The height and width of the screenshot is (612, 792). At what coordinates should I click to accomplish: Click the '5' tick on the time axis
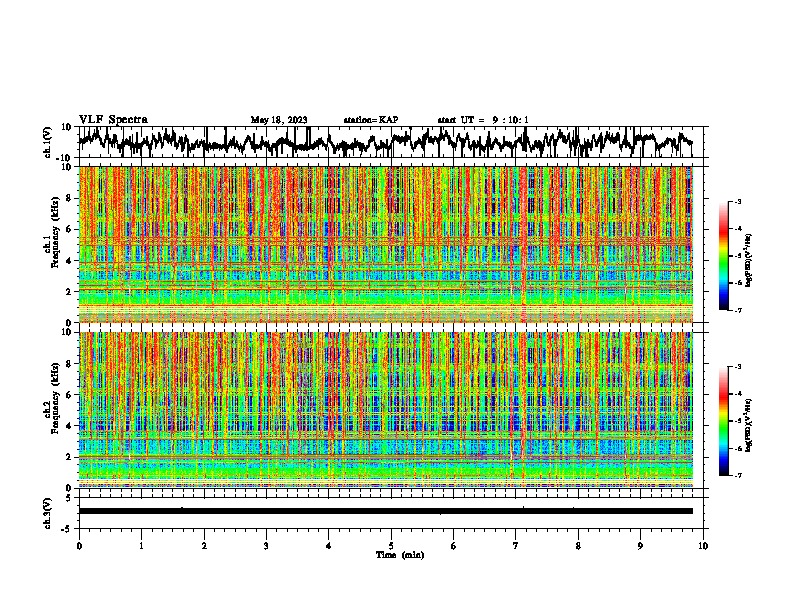(391, 546)
